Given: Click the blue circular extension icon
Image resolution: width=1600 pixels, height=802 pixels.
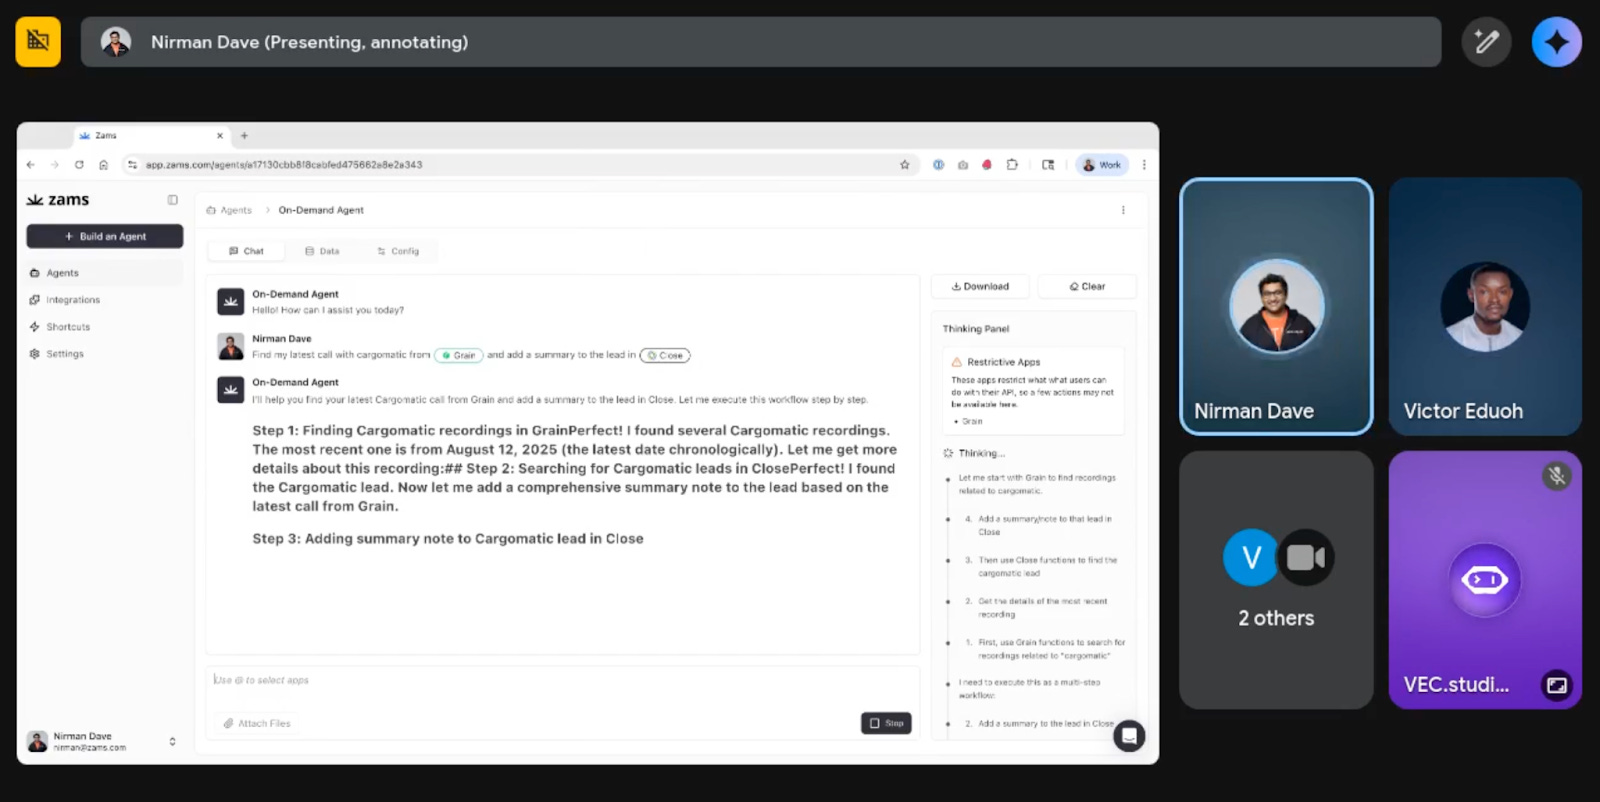Looking at the screenshot, I should [x=938, y=165].
